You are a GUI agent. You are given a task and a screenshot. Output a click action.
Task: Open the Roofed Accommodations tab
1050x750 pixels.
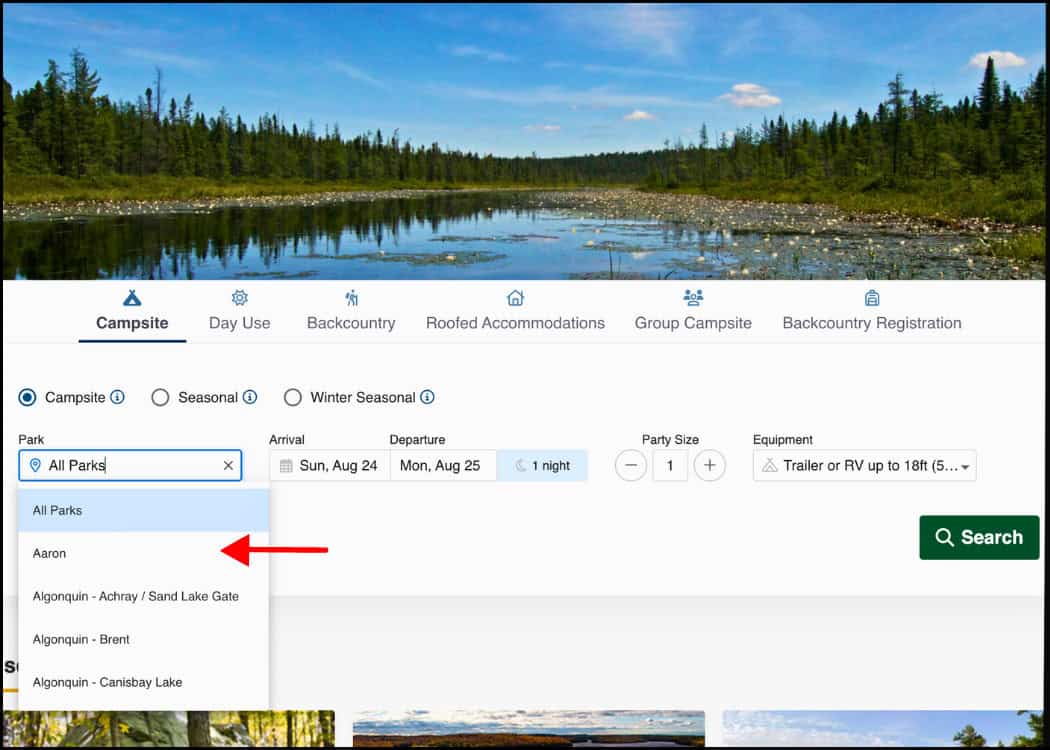[x=515, y=311]
